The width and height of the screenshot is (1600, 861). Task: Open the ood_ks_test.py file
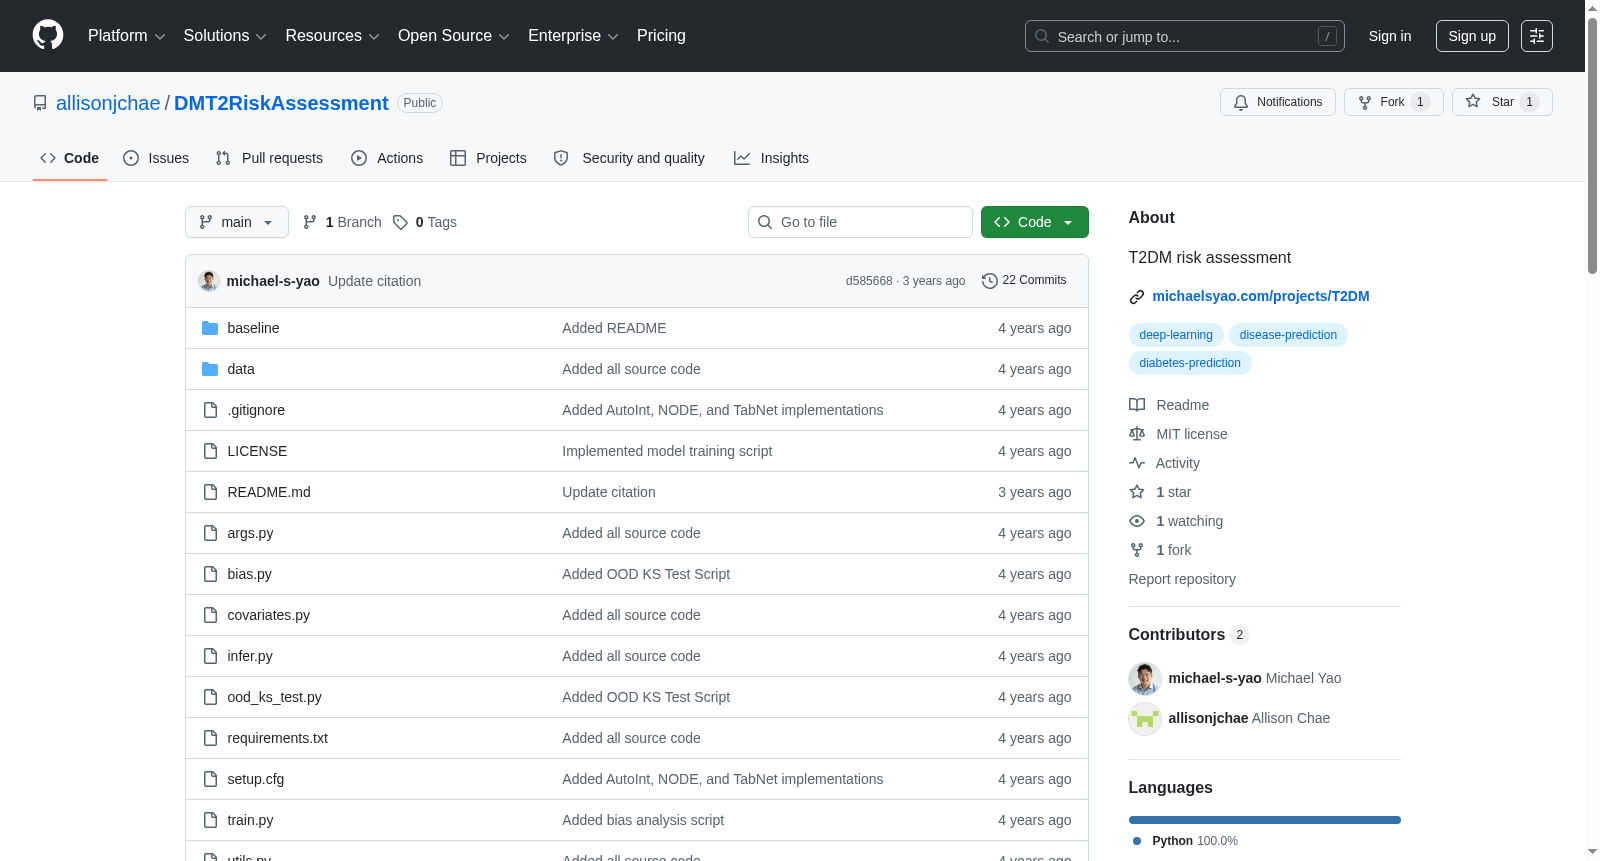tap(274, 697)
